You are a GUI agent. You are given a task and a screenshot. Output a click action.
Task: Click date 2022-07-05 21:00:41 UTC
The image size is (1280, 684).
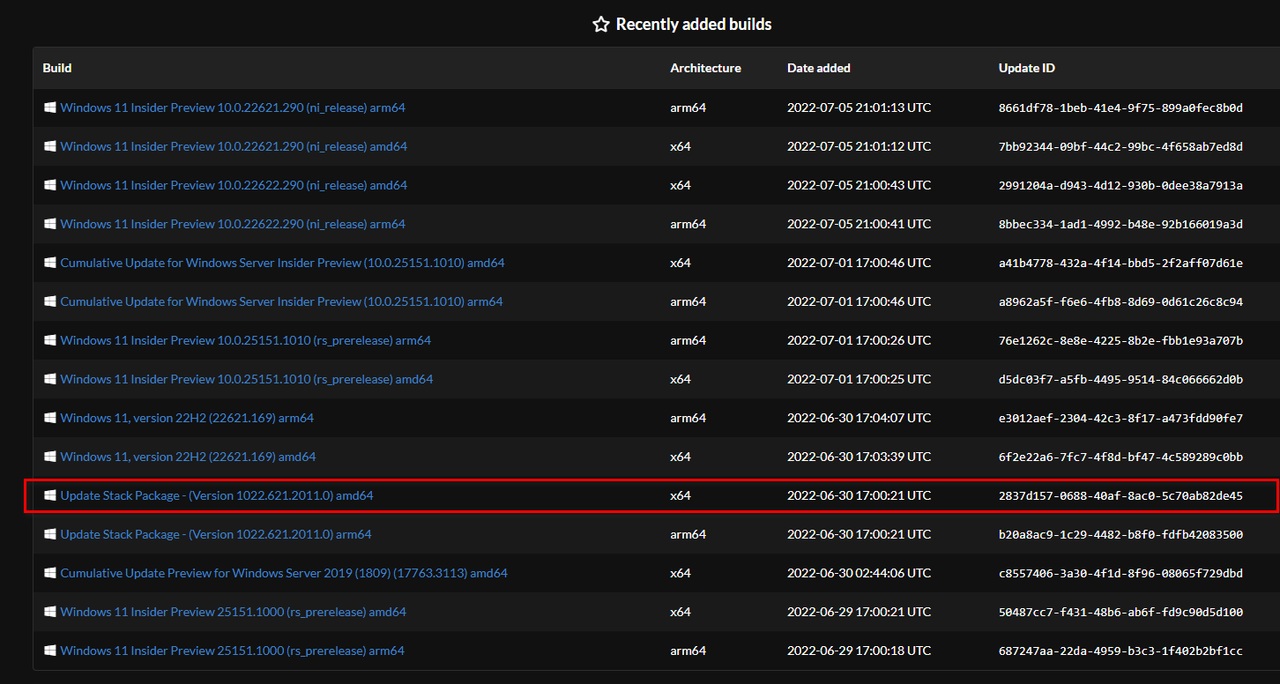859,224
